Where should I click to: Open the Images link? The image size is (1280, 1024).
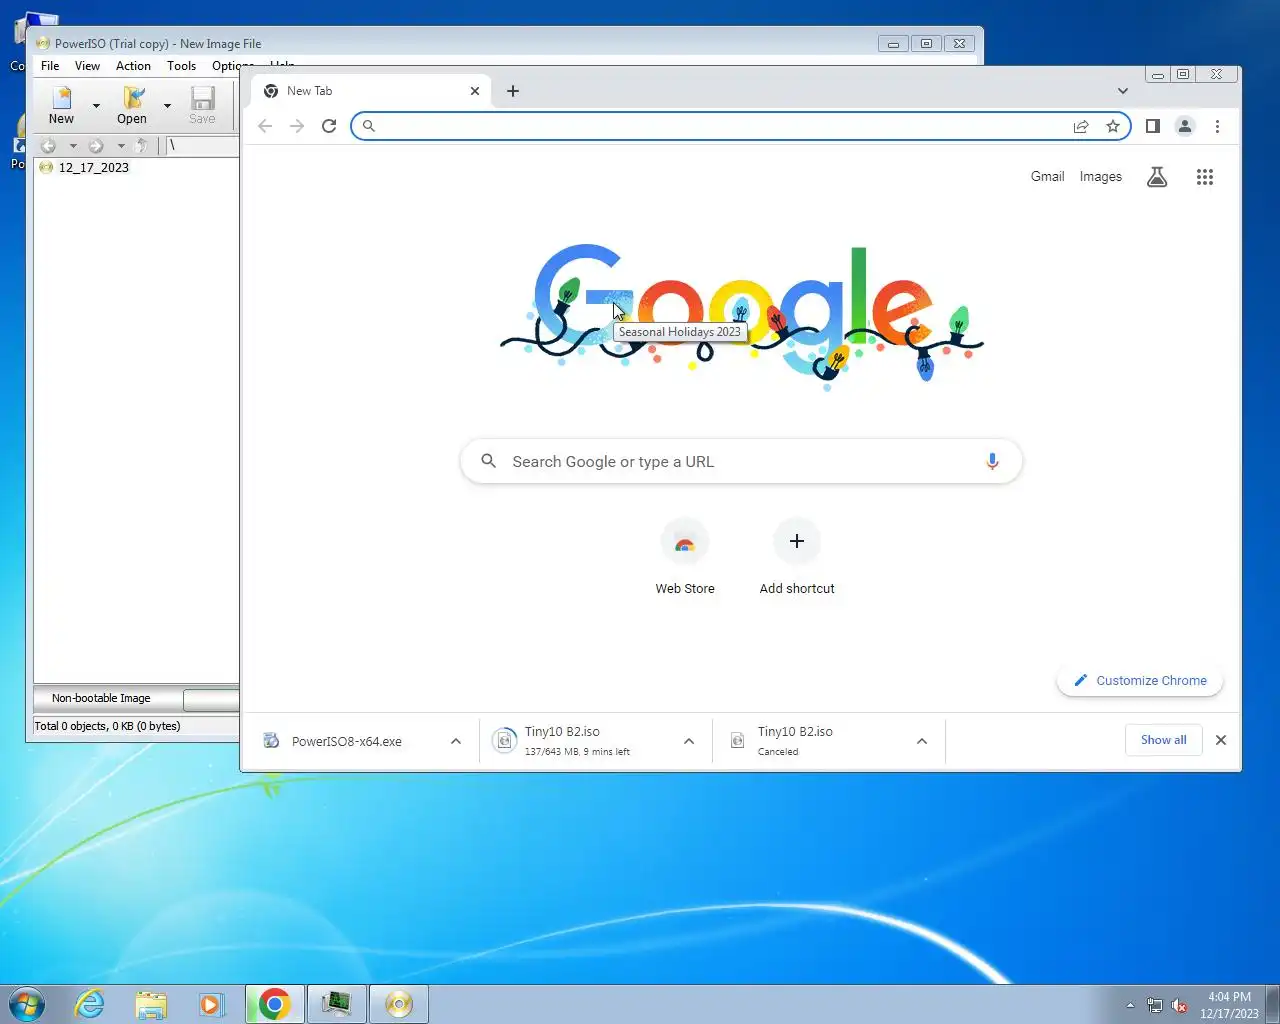pos(1100,177)
